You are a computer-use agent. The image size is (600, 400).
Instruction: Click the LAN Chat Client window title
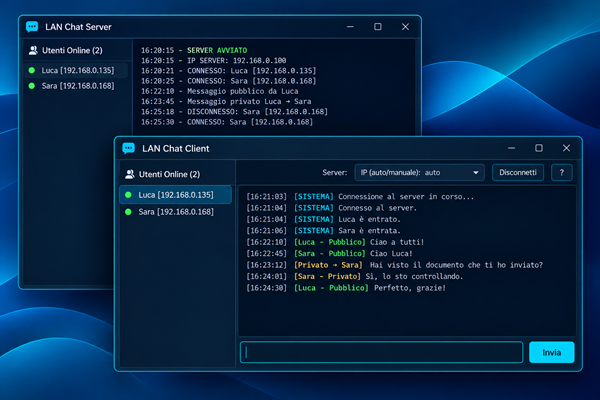pos(176,149)
